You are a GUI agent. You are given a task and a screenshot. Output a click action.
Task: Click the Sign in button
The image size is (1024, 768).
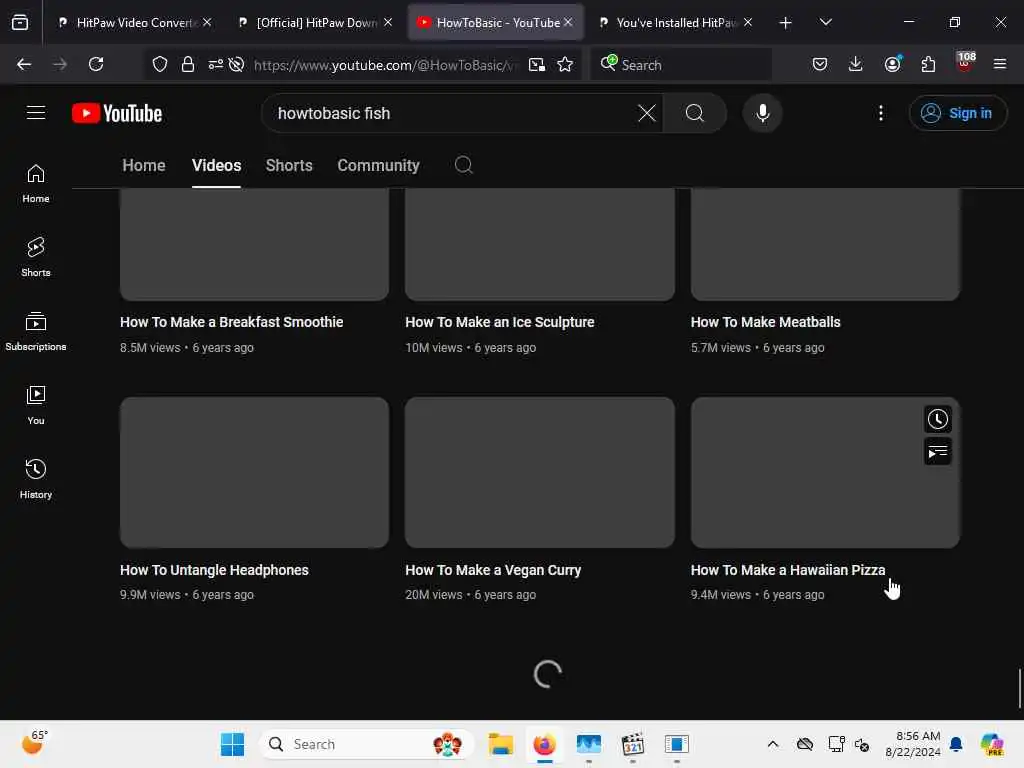click(x=957, y=113)
